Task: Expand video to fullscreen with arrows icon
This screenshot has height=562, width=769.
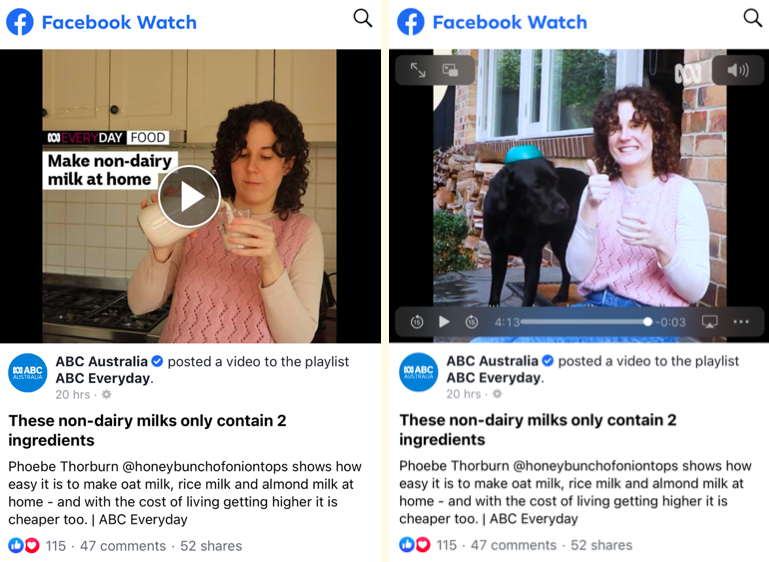Action: click(x=418, y=70)
